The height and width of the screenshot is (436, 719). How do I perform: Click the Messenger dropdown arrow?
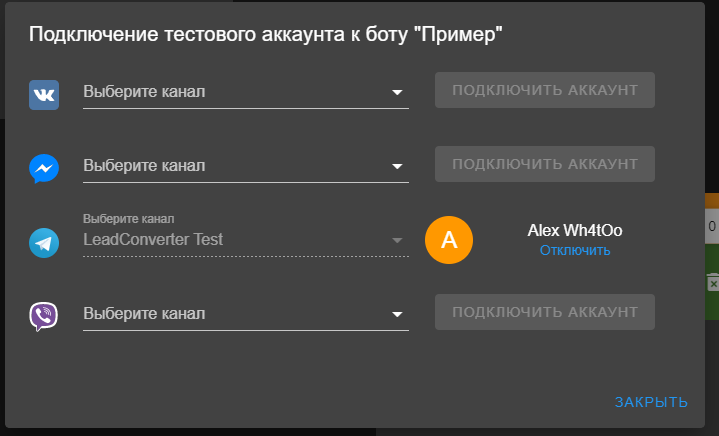(397, 166)
